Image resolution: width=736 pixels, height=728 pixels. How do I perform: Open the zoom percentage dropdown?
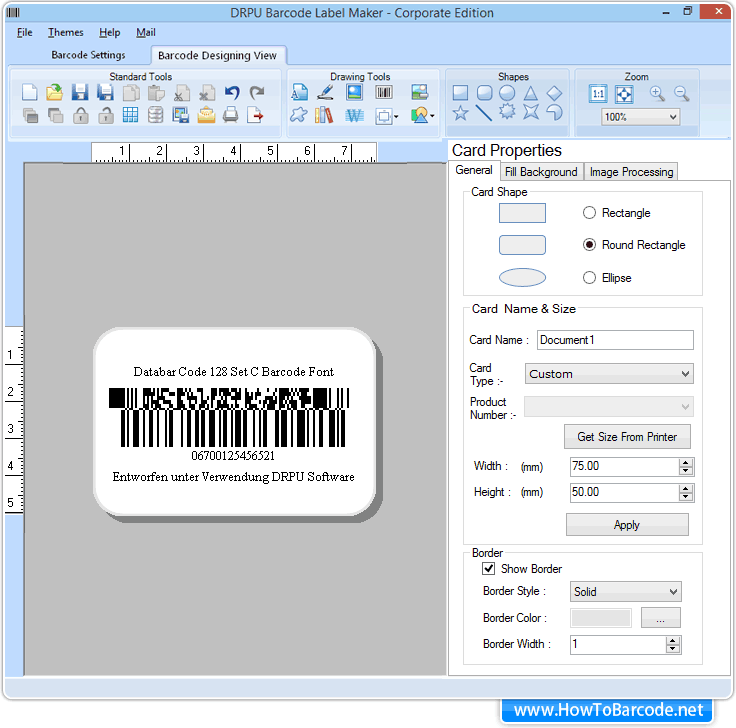[640, 117]
